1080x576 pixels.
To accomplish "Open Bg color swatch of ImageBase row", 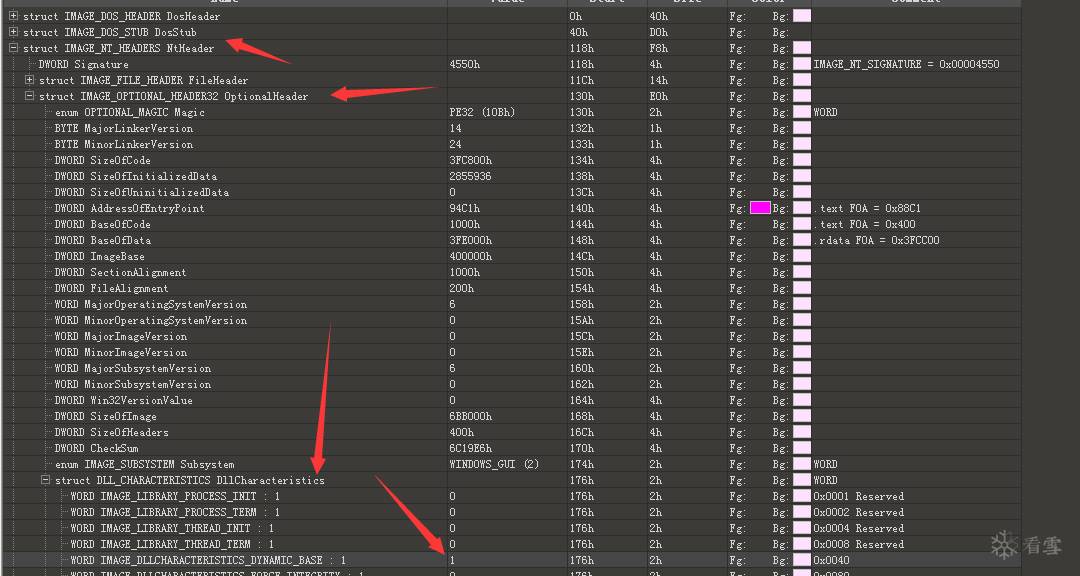I will [802, 256].
